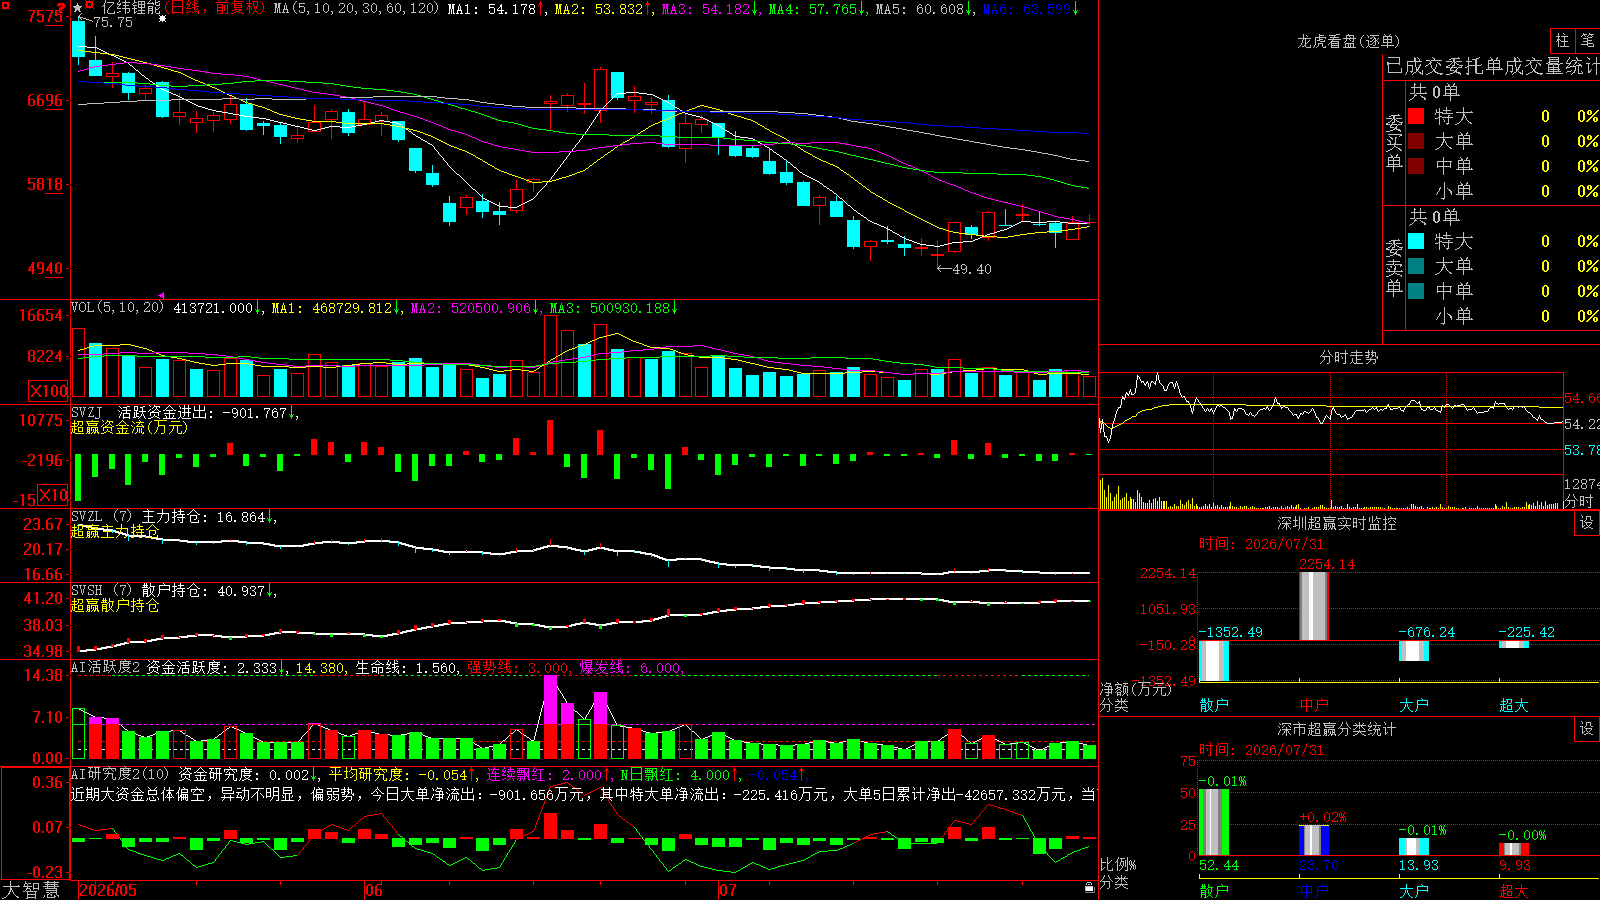Click the 49.40 low price annotation
Viewport: 1600px width, 900px height.
pyautogui.click(x=972, y=269)
